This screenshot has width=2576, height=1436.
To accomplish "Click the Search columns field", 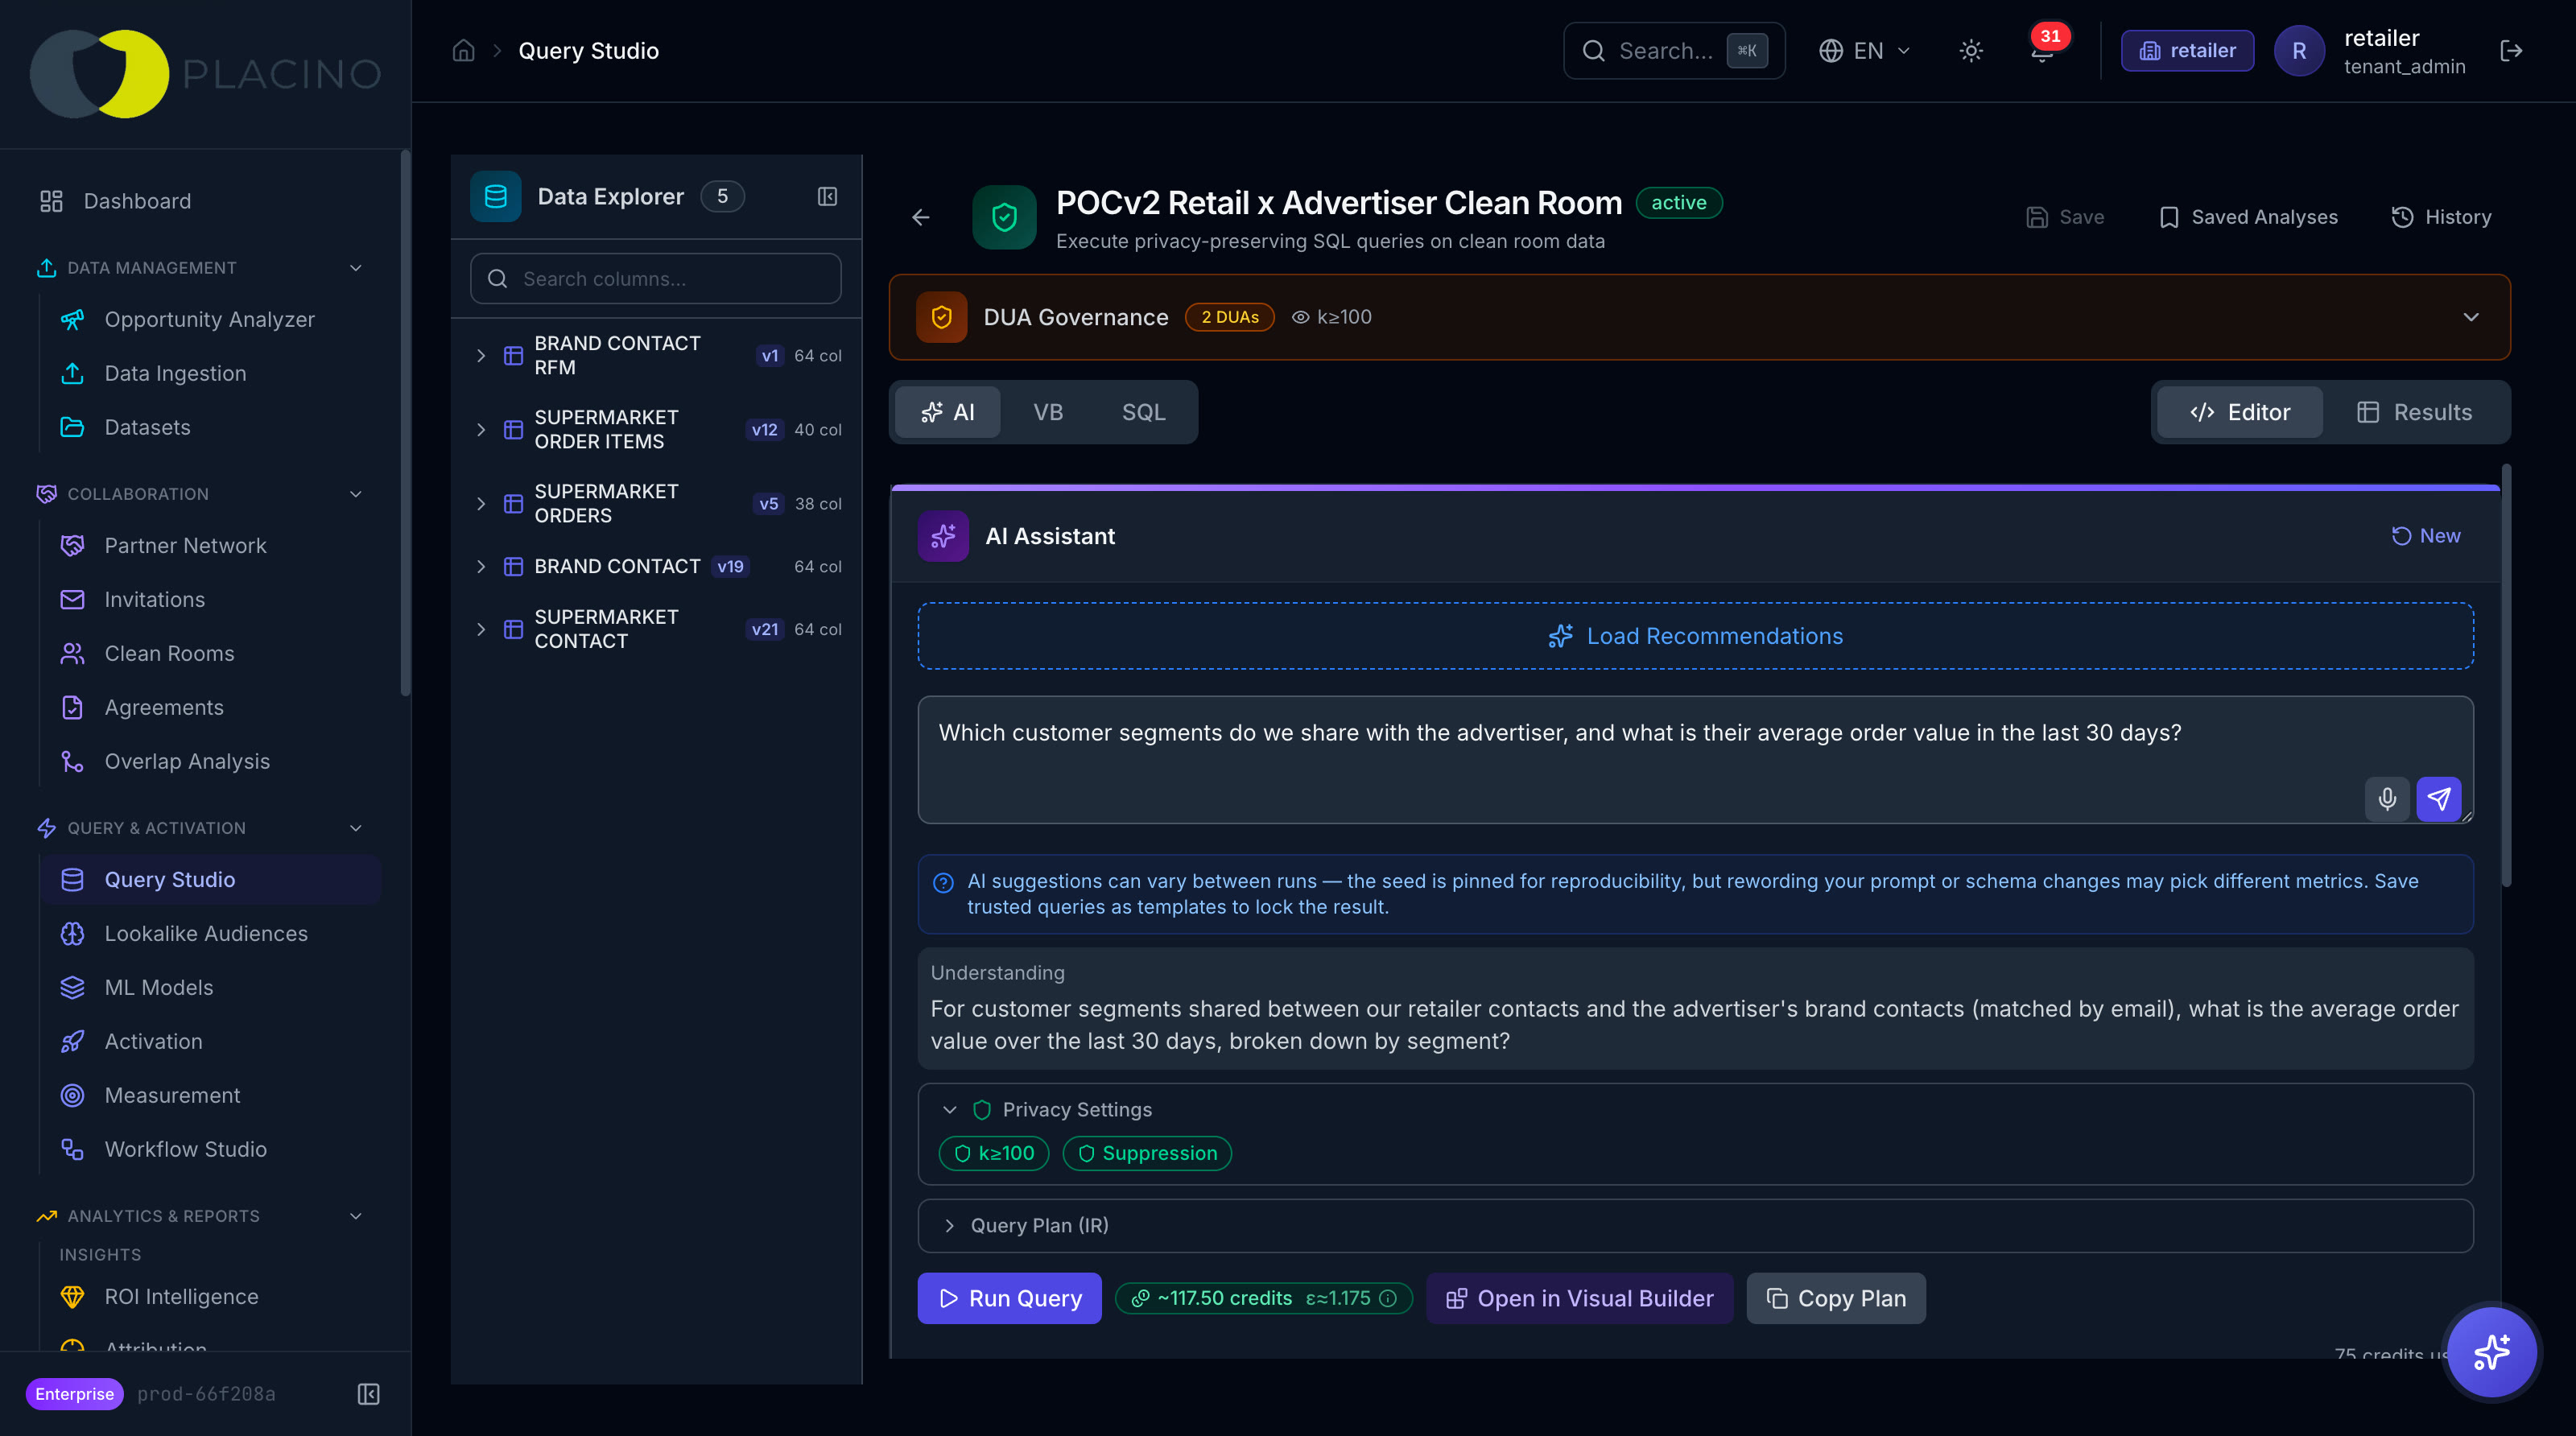I will point(655,278).
